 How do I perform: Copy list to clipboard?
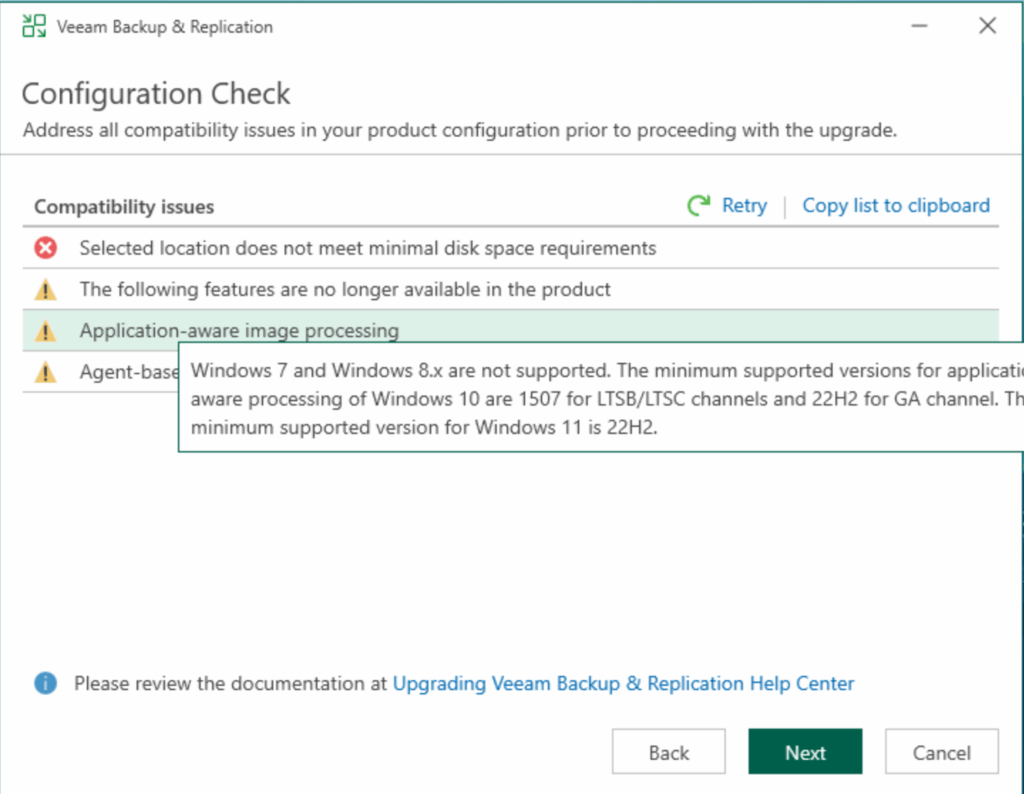click(x=896, y=206)
